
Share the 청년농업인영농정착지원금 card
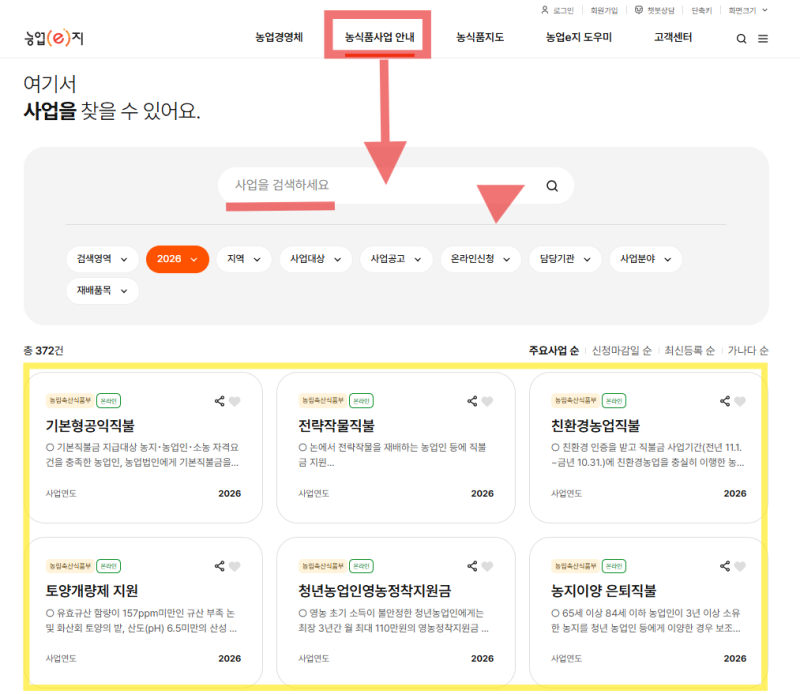[x=472, y=566]
